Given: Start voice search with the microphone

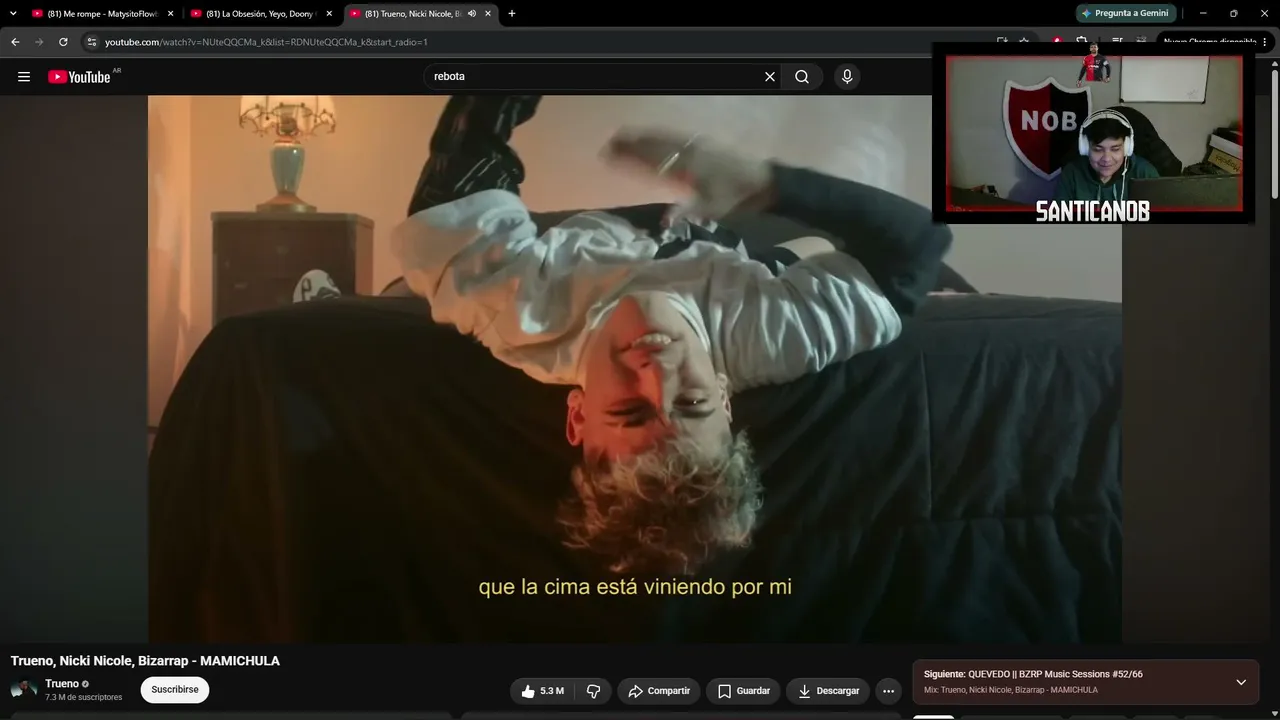Looking at the screenshot, I should pos(847,77).
